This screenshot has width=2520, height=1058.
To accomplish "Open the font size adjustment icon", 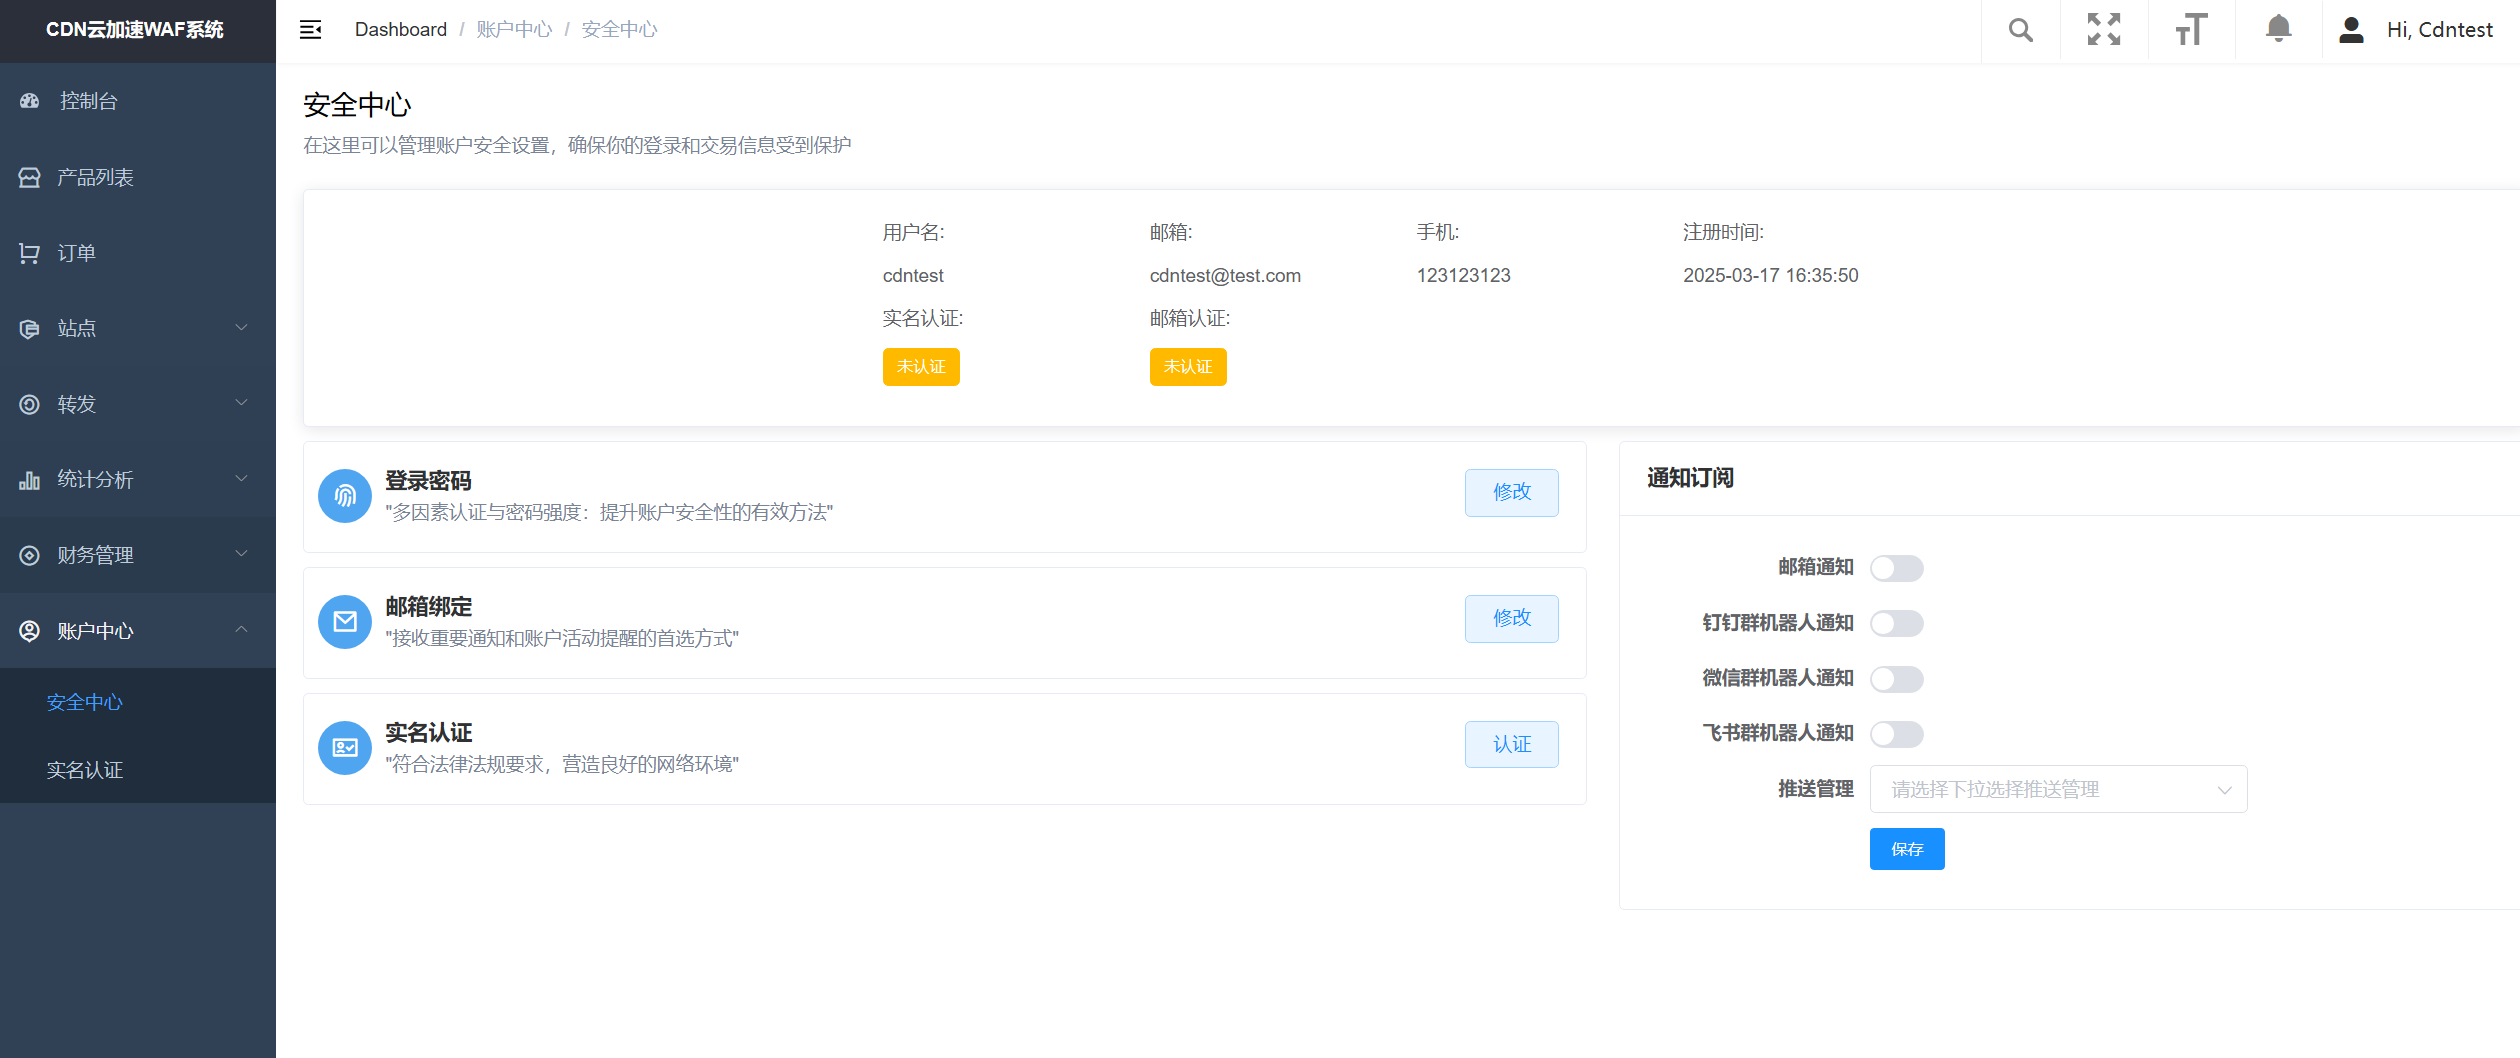I will click(2191, 30).
